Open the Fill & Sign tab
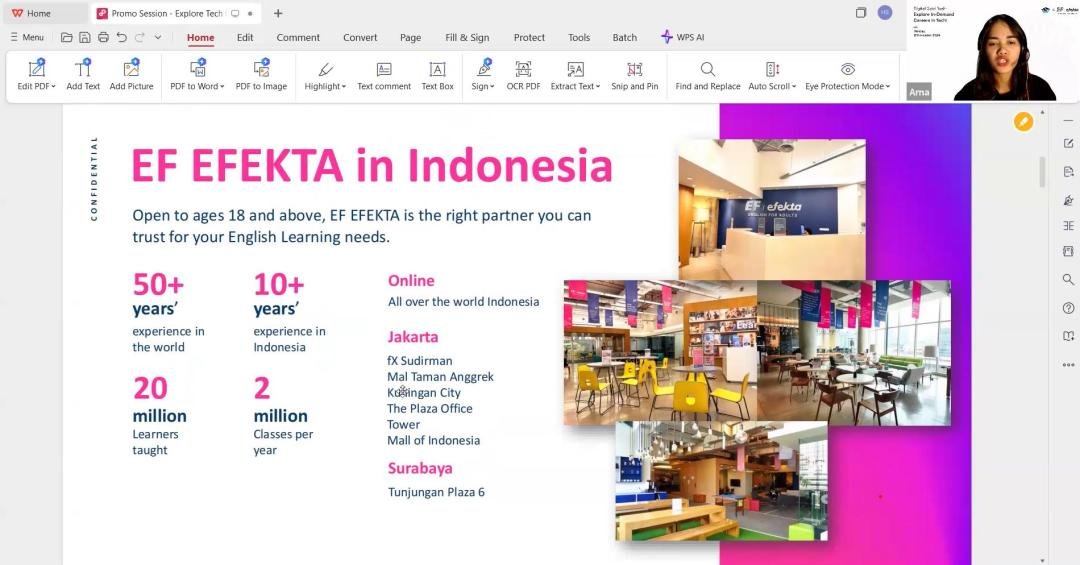 467,37
